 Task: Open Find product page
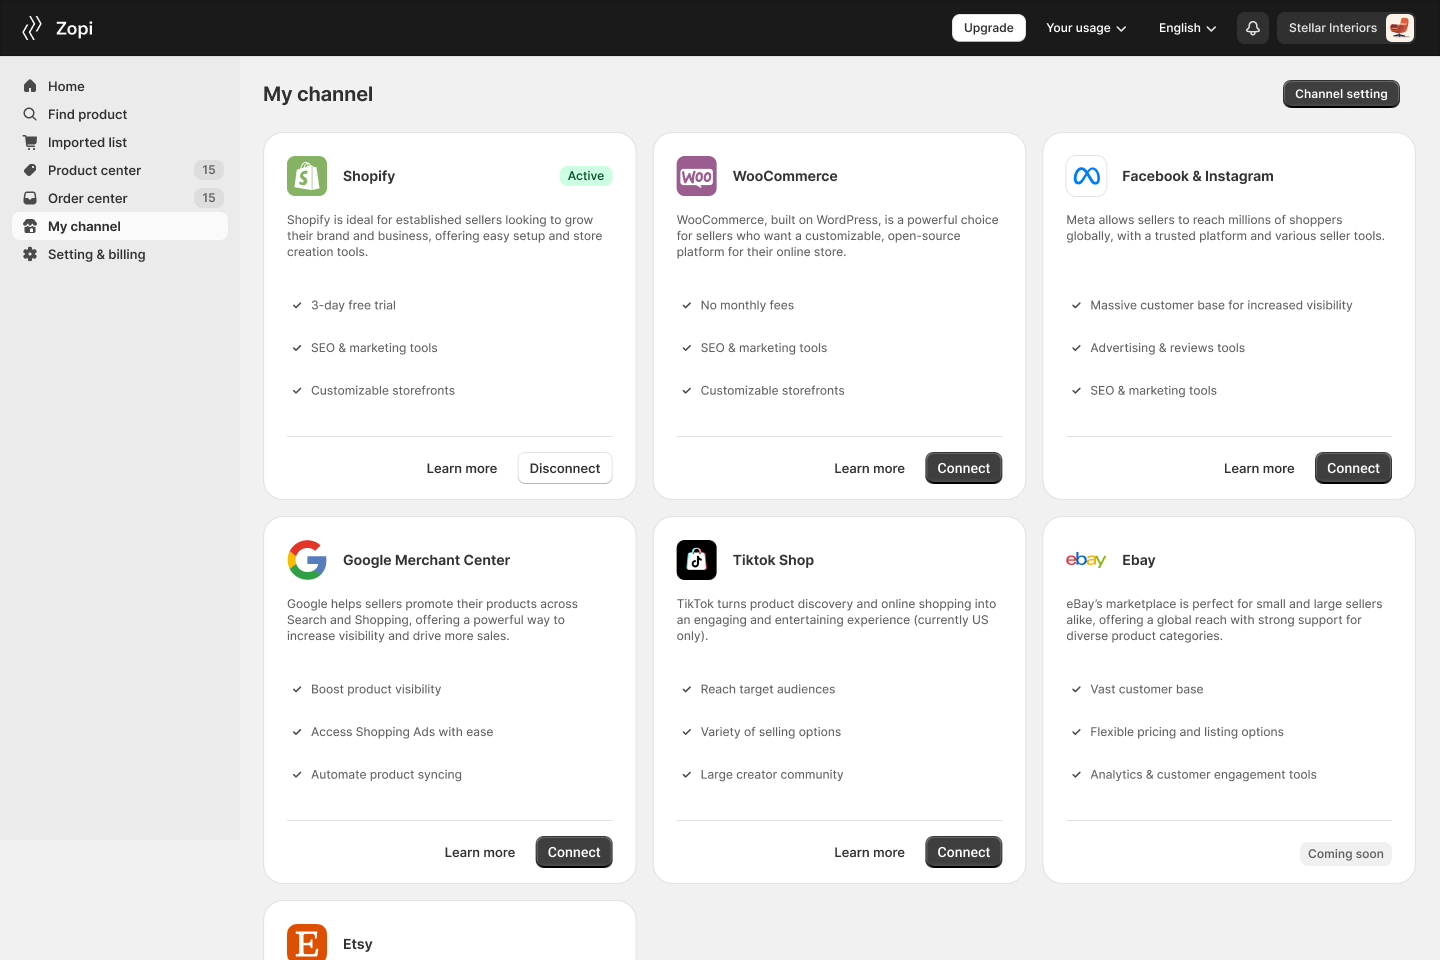tap(120, 114)
